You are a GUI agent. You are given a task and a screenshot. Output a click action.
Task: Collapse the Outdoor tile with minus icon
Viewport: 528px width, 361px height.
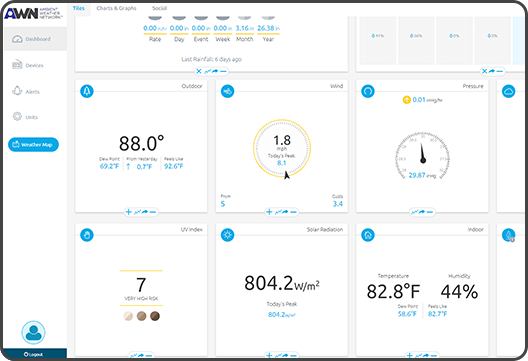click(x=153, y=212)
